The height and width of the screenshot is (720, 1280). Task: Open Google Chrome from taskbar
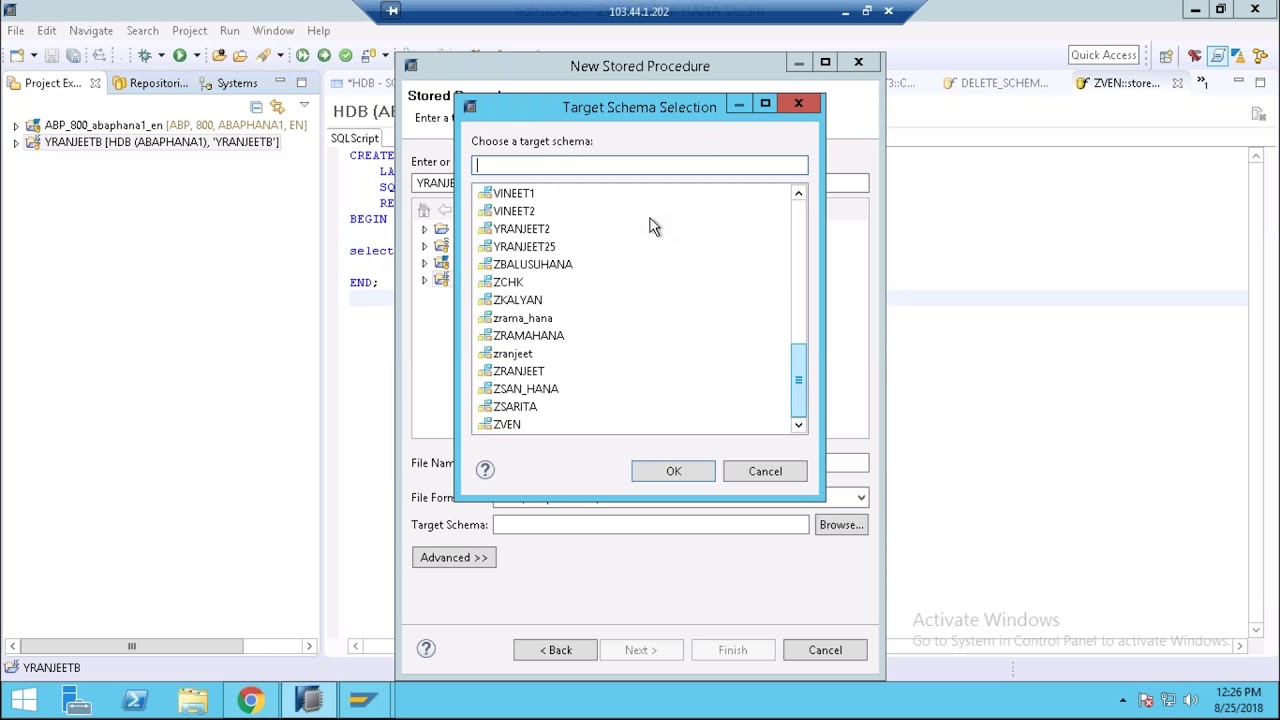tap(250, 700)
